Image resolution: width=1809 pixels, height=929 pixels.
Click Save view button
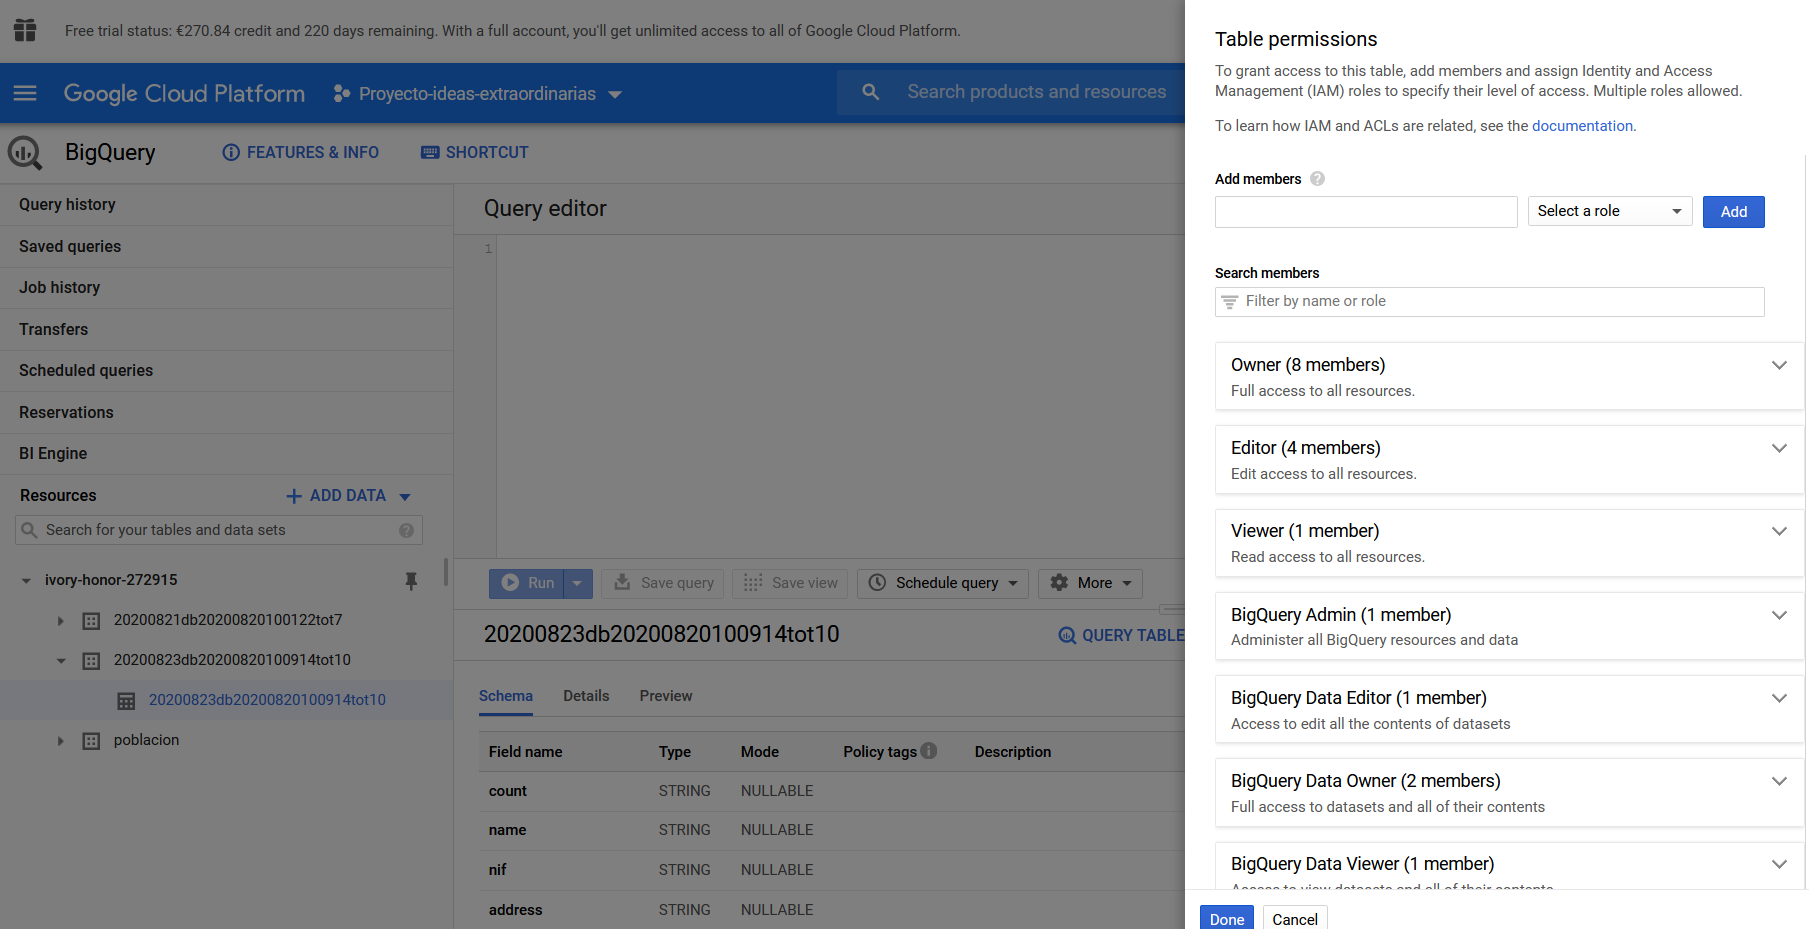(x=791, y=583)
